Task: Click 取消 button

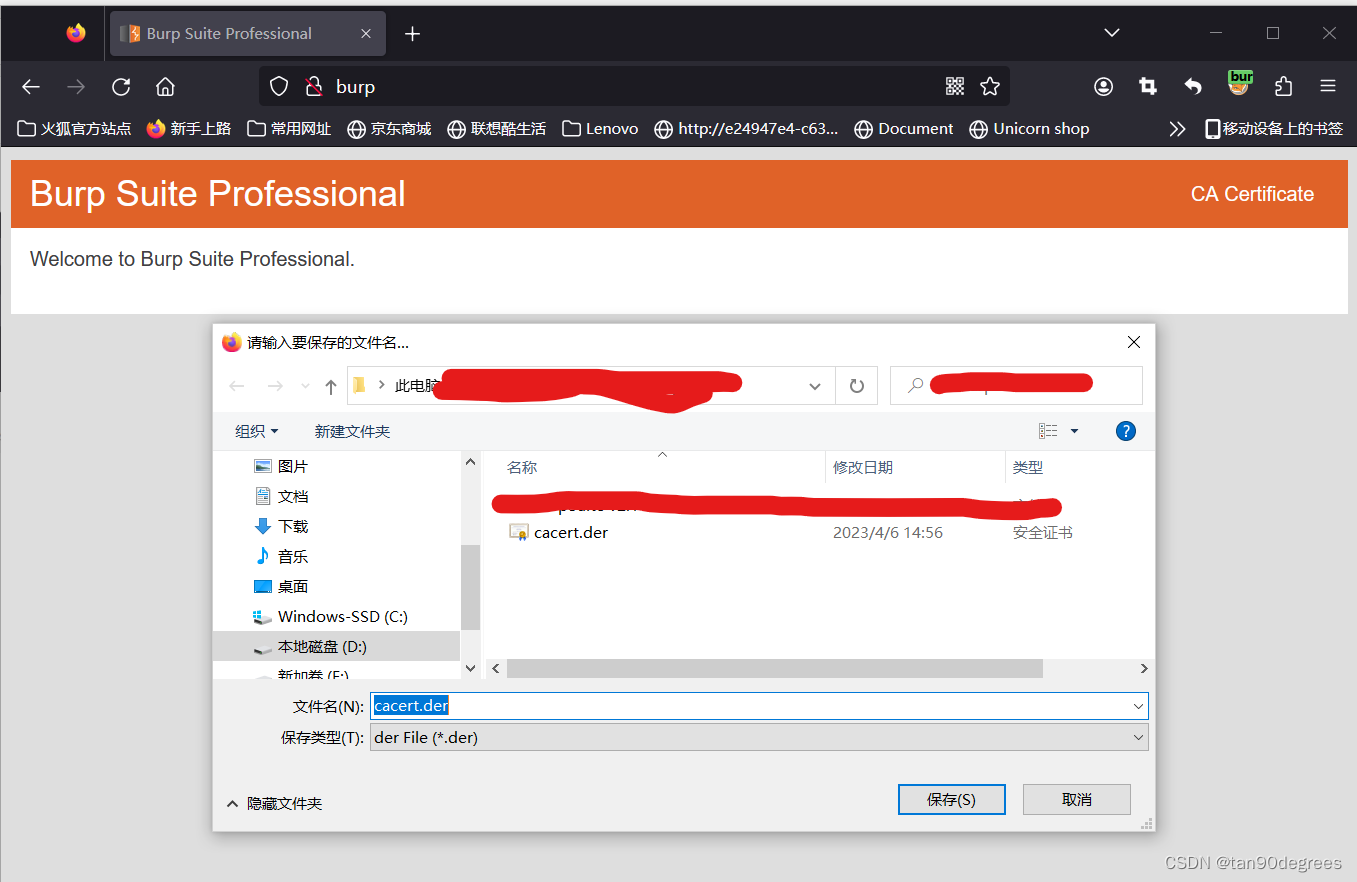Action: click(x=1077, y=799)
